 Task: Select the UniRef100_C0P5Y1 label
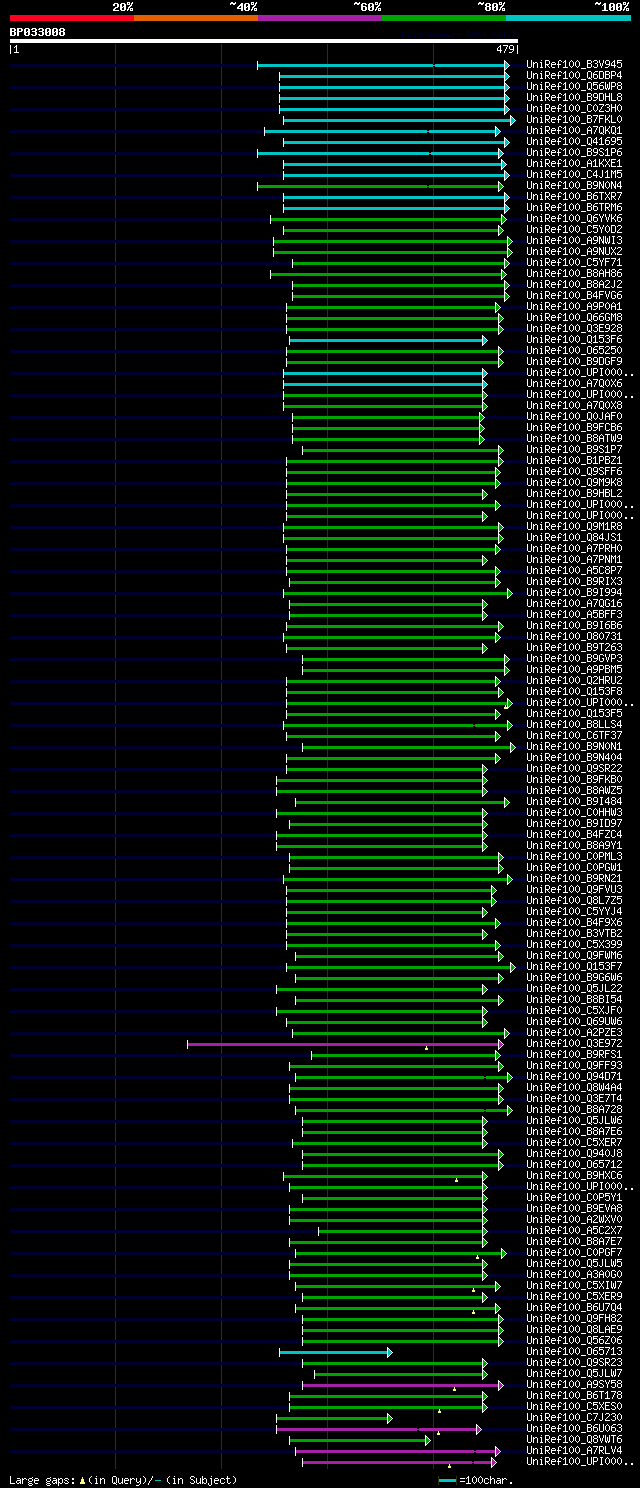point(574,1198)
